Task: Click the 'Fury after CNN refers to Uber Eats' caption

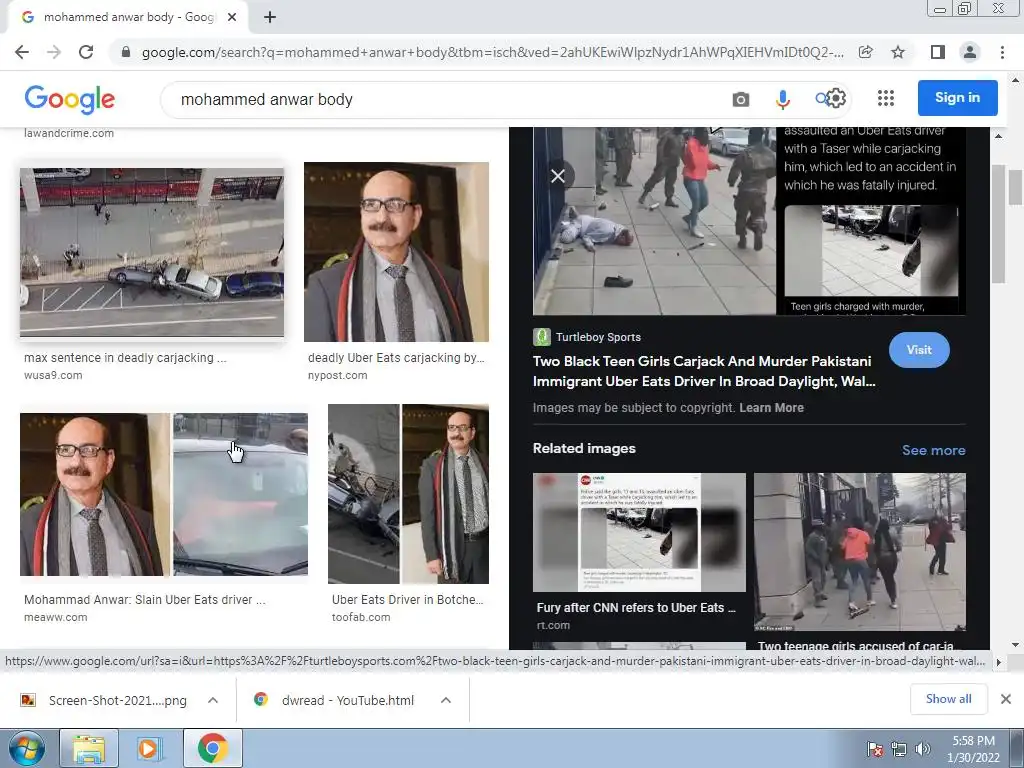Action: pyautogui.click(x=636, y=607)
